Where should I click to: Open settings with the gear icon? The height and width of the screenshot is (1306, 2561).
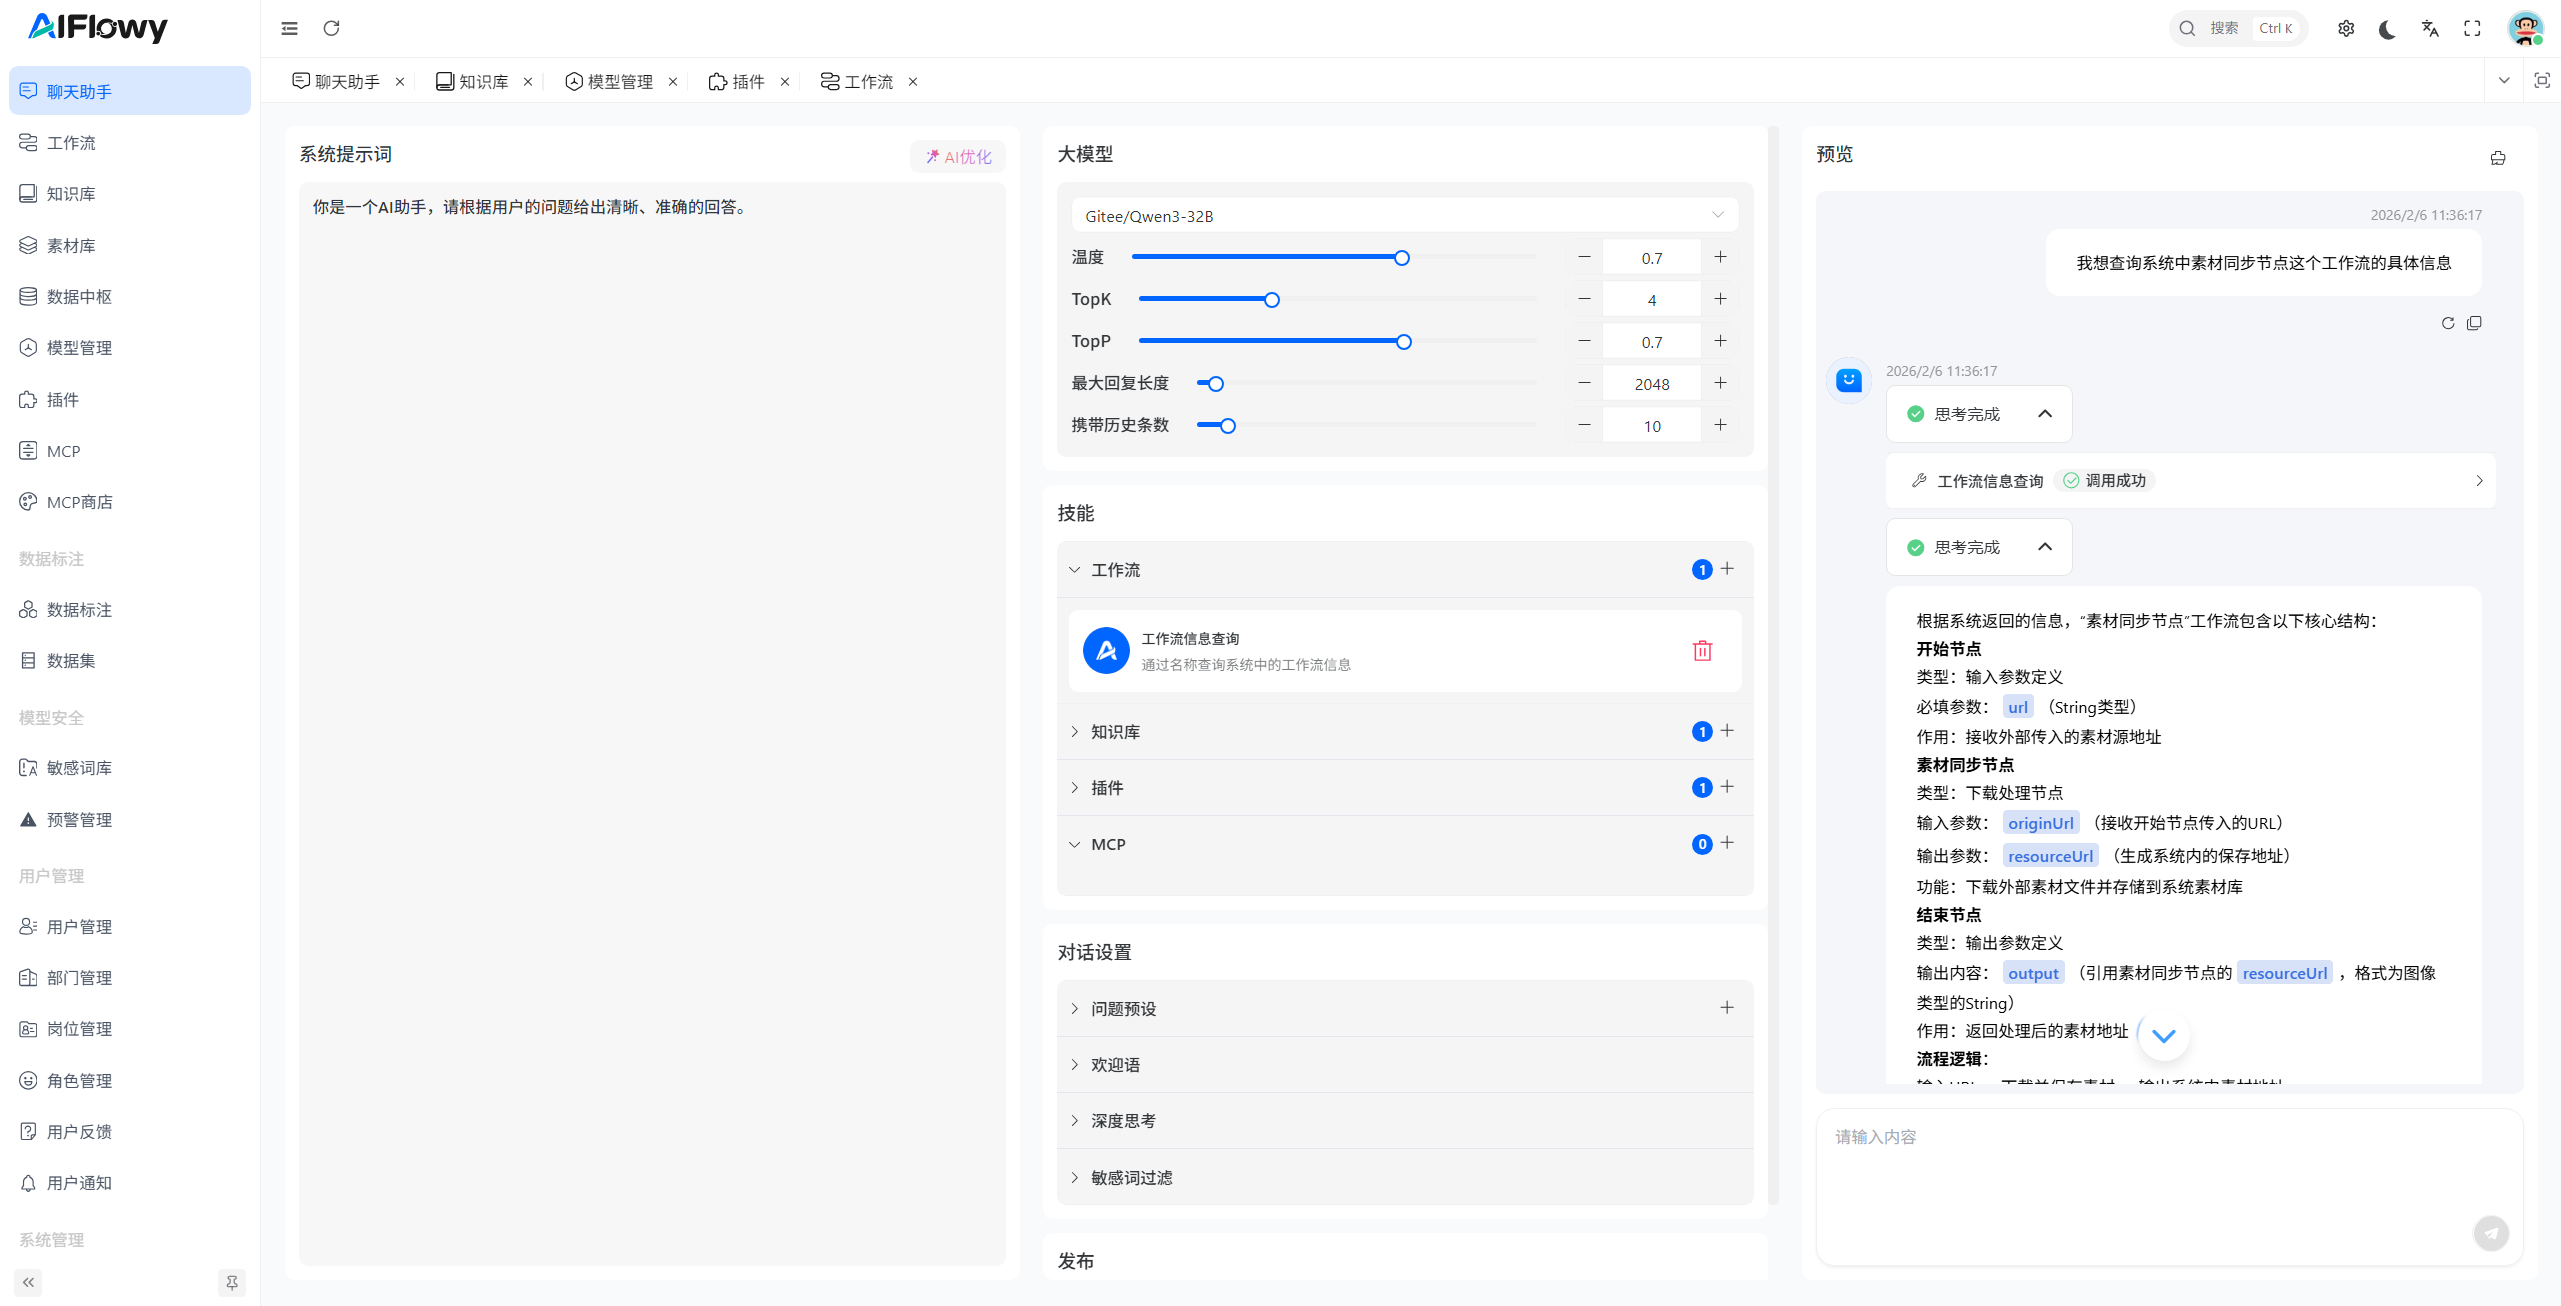point(2346,28)
